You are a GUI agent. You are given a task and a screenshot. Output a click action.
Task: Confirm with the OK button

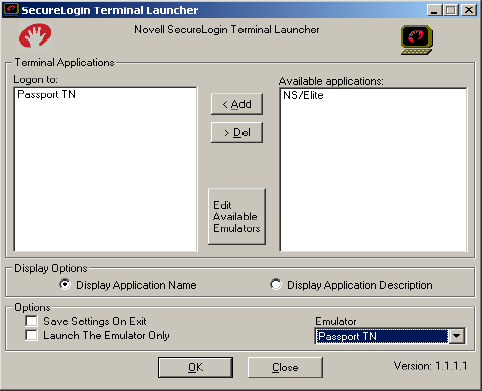(195, 367)
